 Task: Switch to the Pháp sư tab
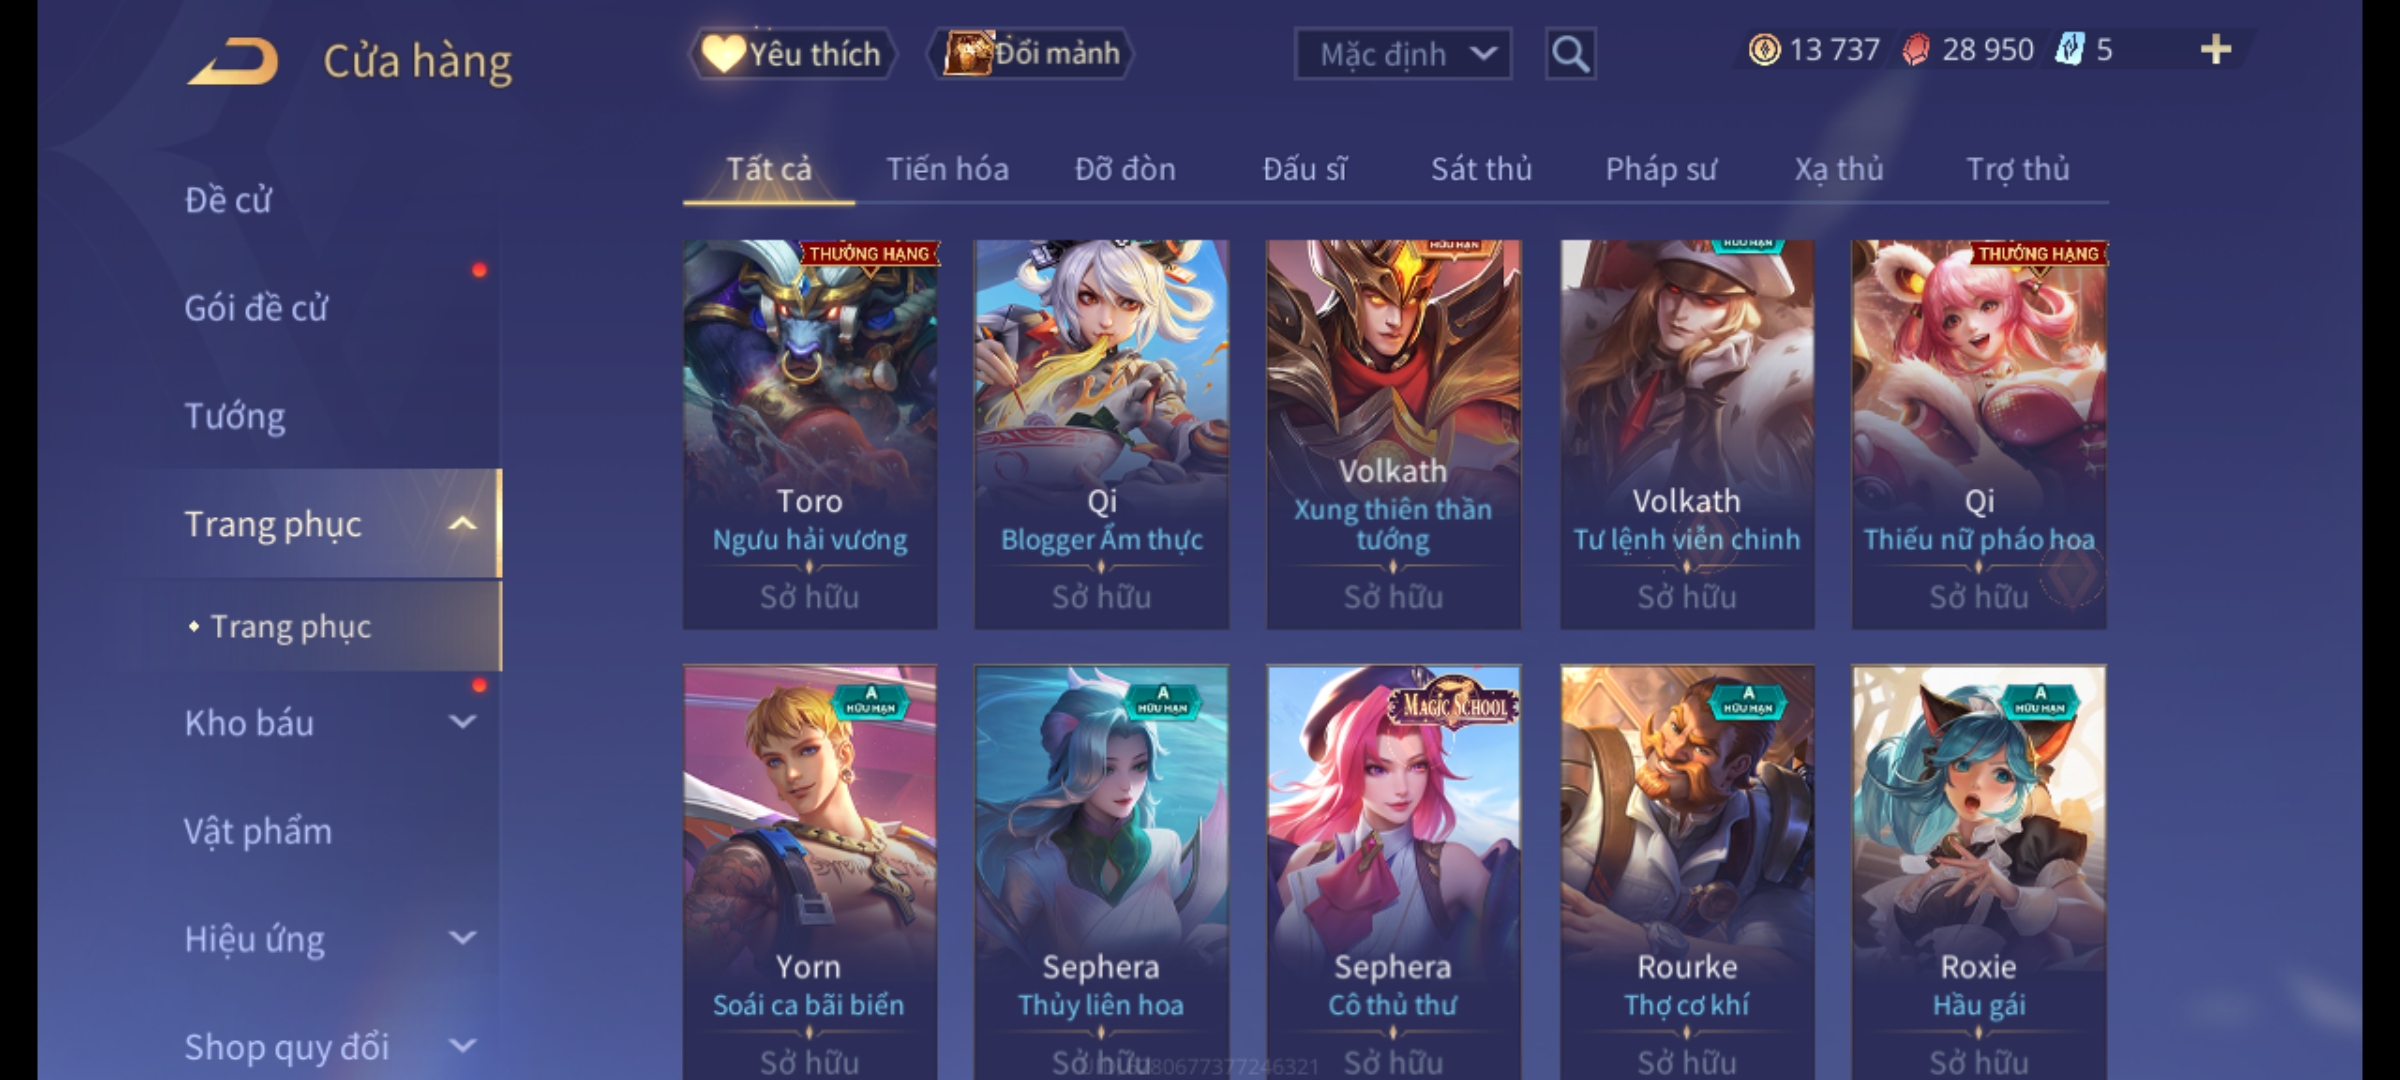[x=1661, y=169]
